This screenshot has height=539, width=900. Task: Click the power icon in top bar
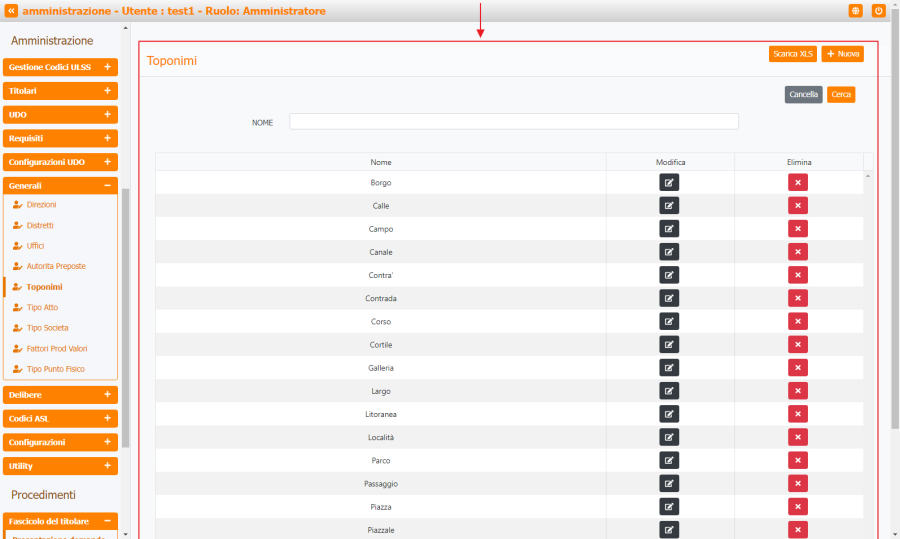879,11
